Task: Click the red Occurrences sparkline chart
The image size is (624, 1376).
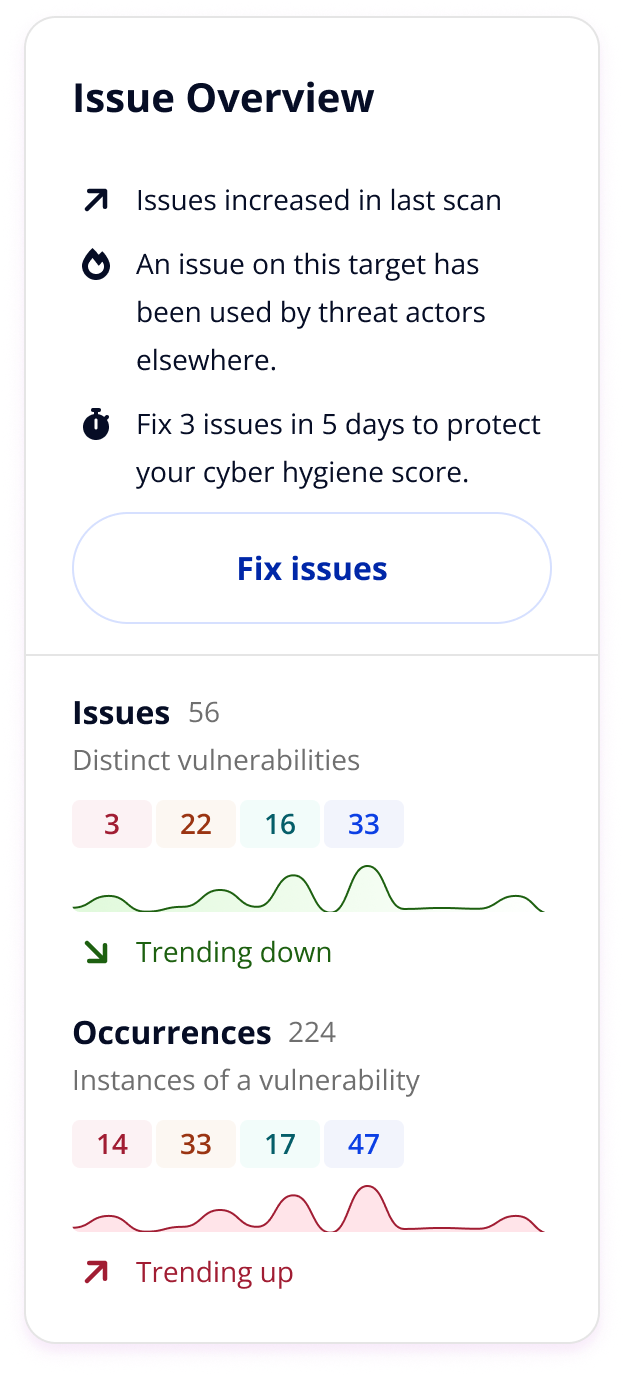Action: tap(308, 1211)
